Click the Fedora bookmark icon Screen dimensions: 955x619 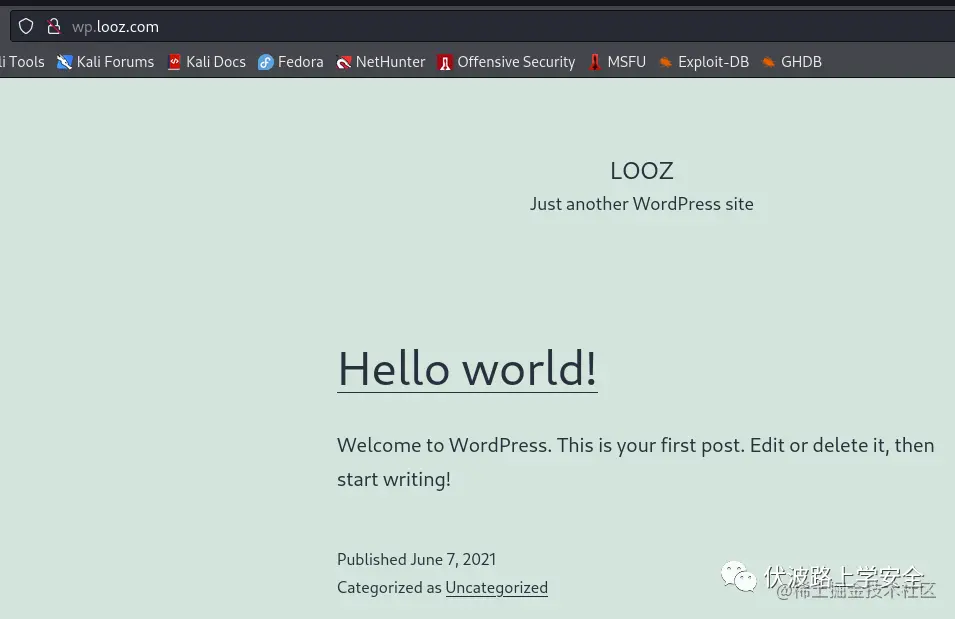click(266, 62)
